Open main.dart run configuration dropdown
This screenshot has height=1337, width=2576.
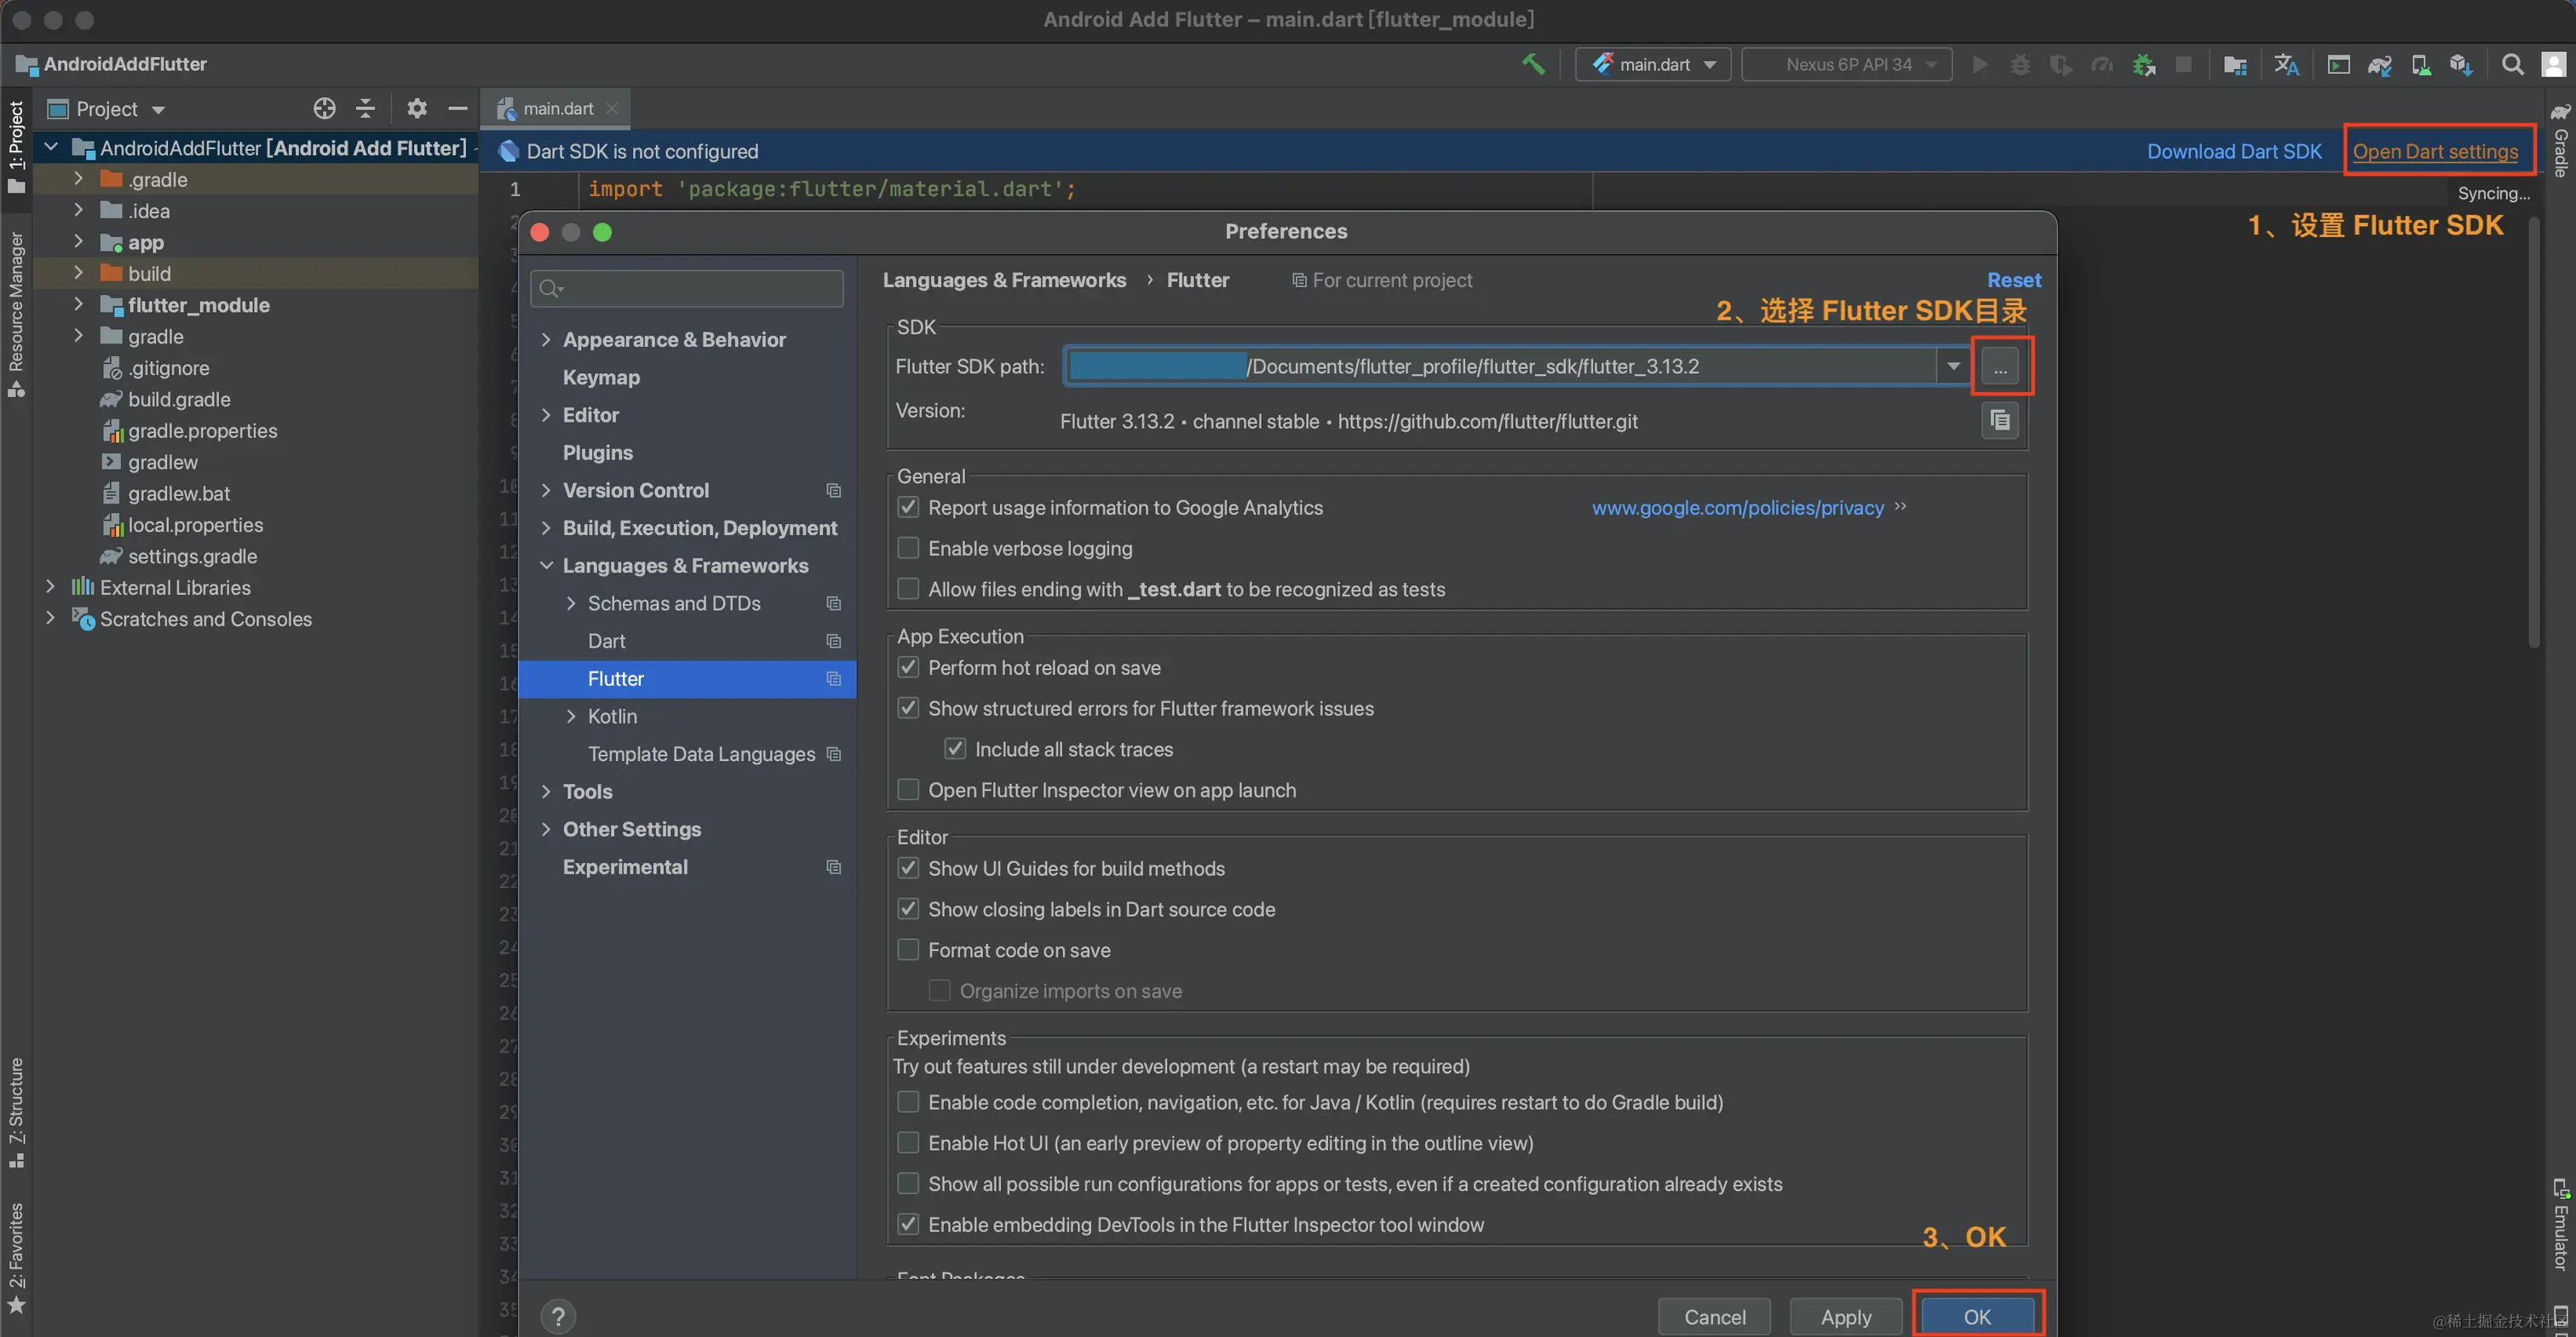(x=1655, y=64)
